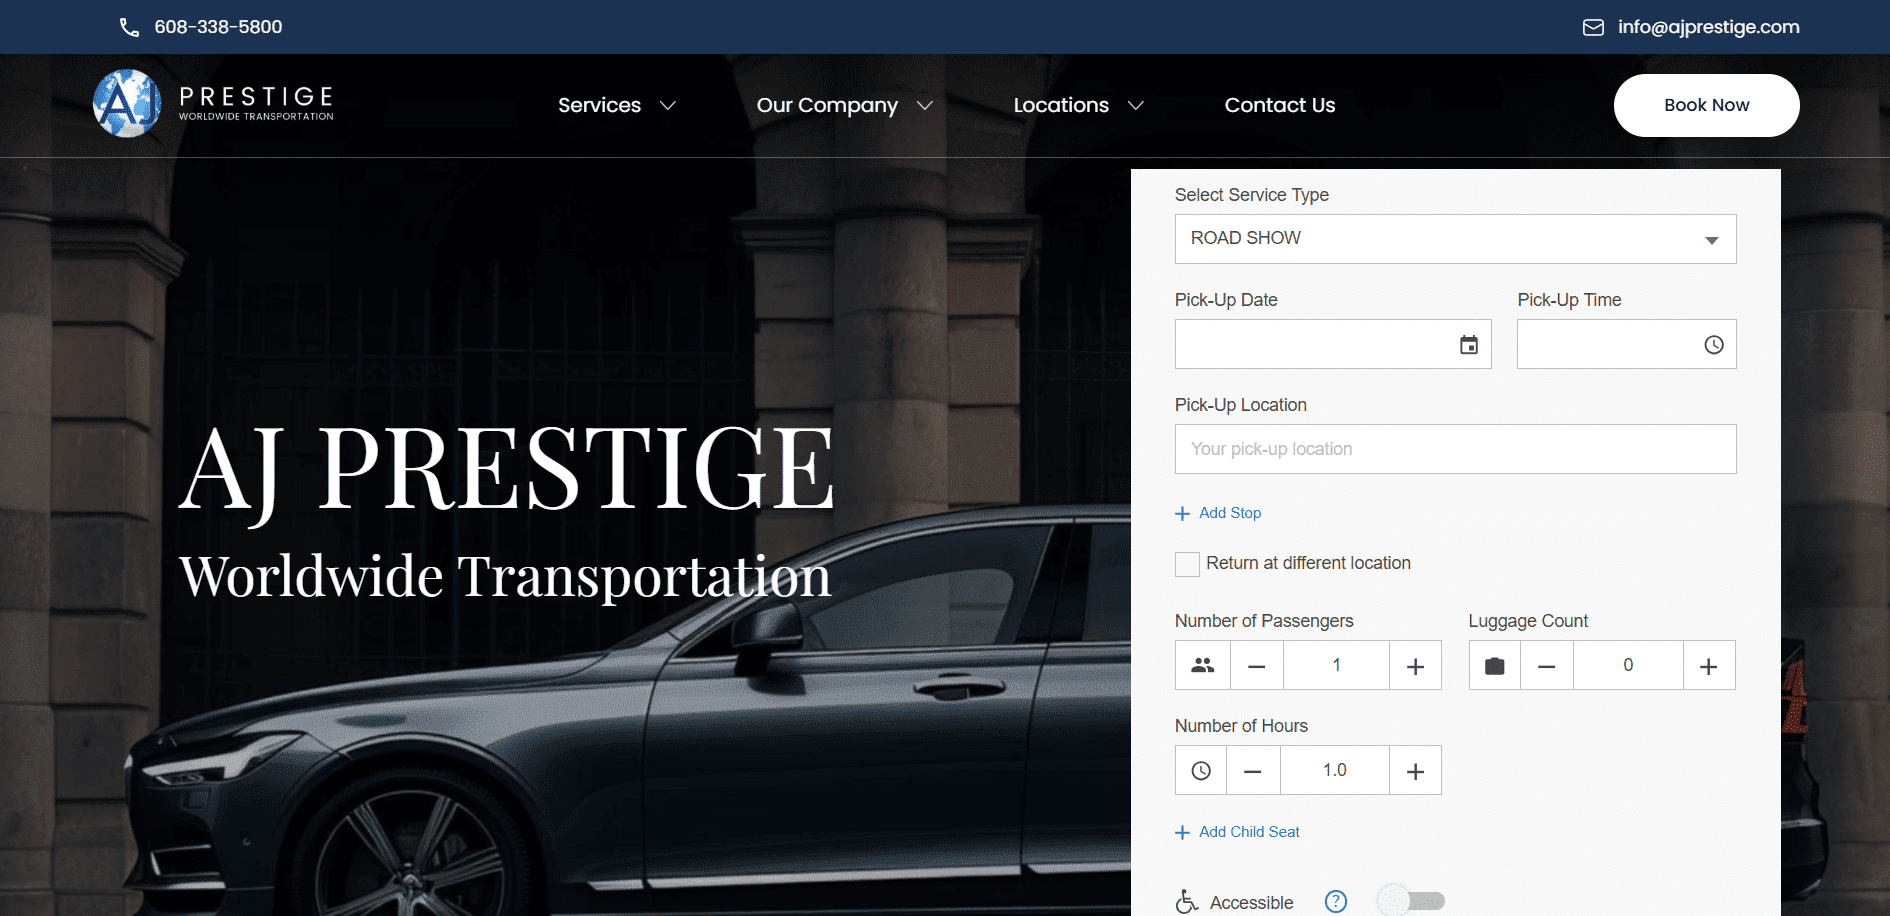
Task: Toggle the Accessible switch on
Action: point(1411,901)
